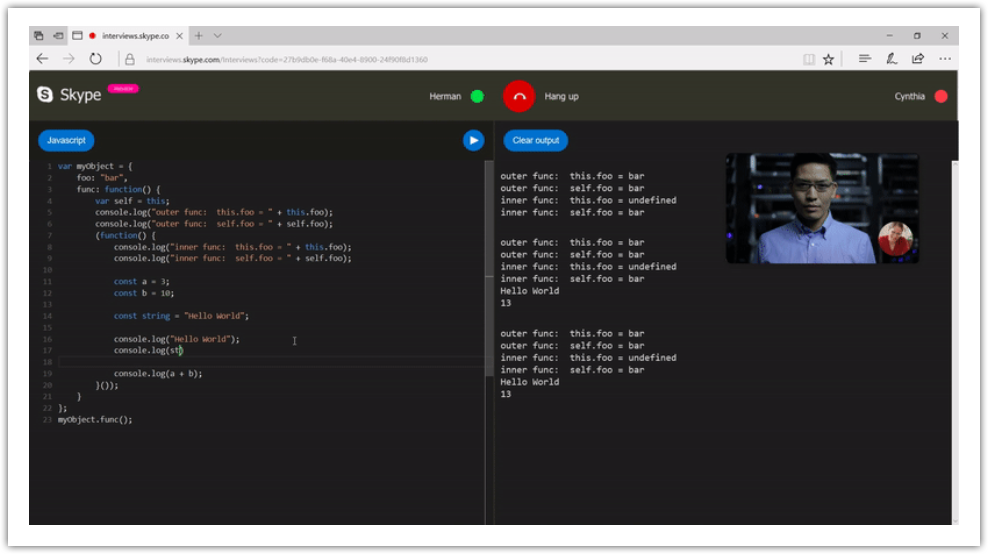Click the browser refresh icon
The image size is (988, 554).
[x=96, y=59]
